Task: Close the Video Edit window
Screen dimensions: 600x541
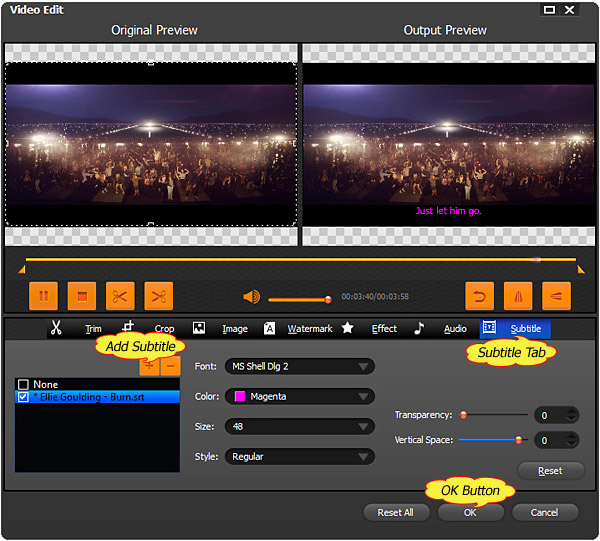Action: coord(569,10)
